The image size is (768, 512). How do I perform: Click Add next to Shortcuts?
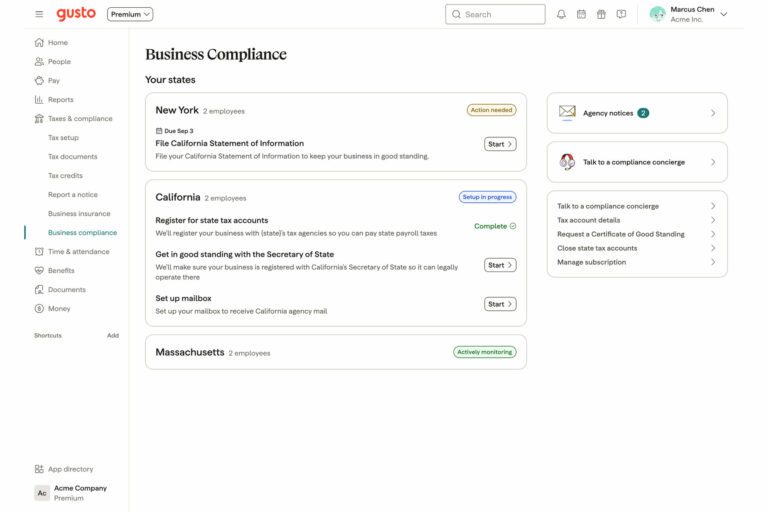113,336
